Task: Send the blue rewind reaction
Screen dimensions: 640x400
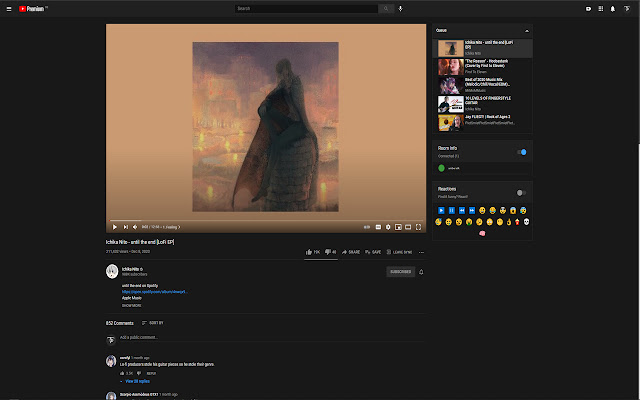Action: [462, 211]
